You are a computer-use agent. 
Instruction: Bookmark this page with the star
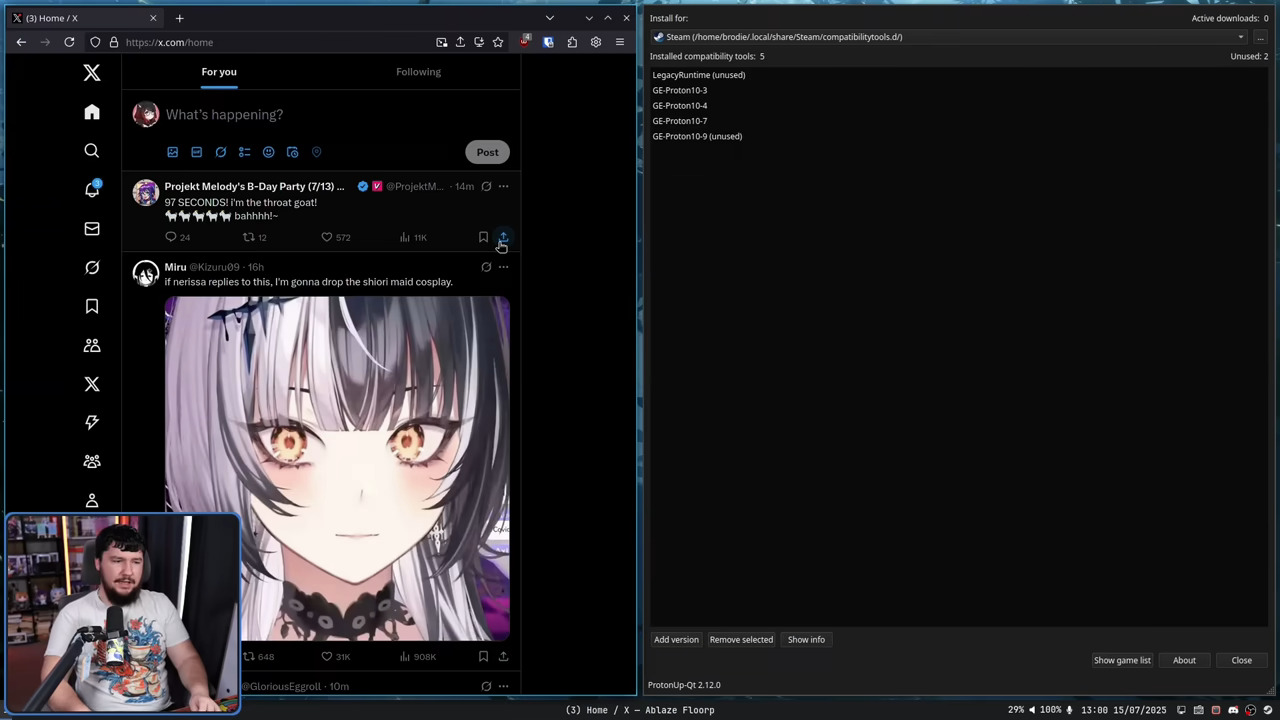point(498,42)
